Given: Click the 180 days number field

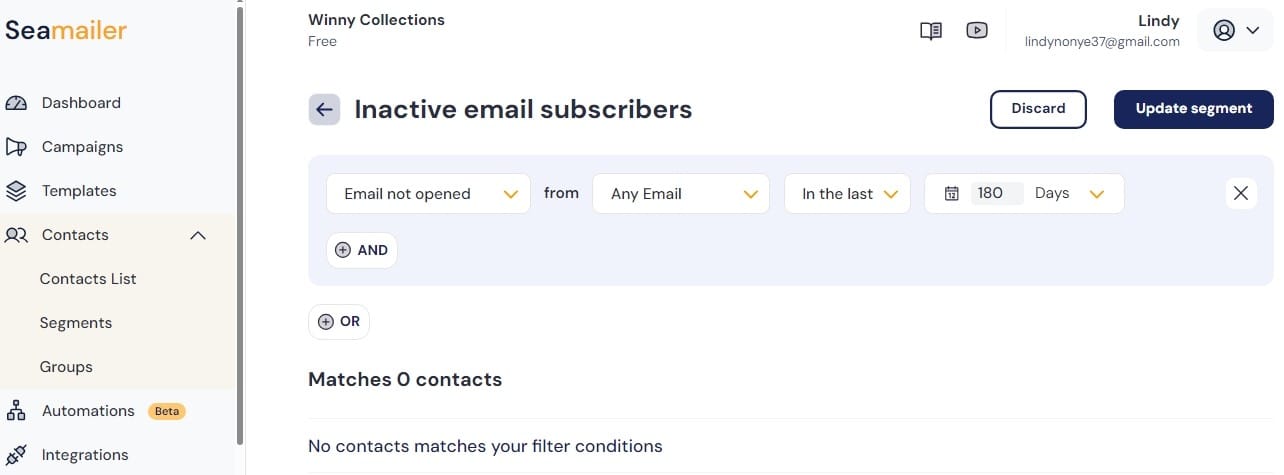Looking at the screenshot, I should [x=996, y=193].
